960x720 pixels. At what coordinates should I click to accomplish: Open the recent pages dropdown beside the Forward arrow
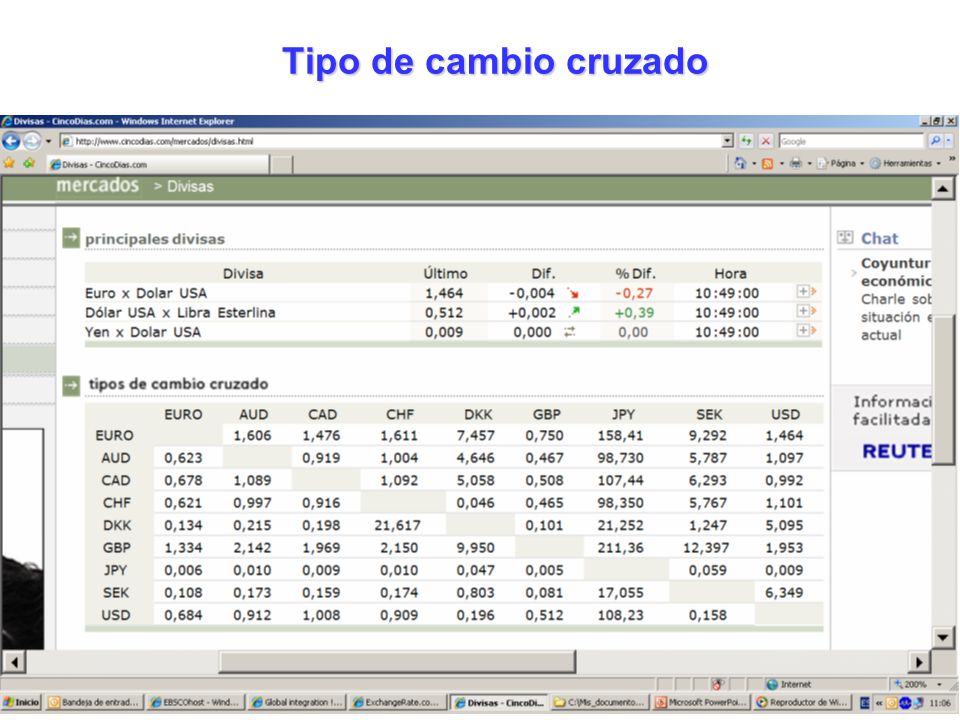pyautogui.click(x=48, y=141)
